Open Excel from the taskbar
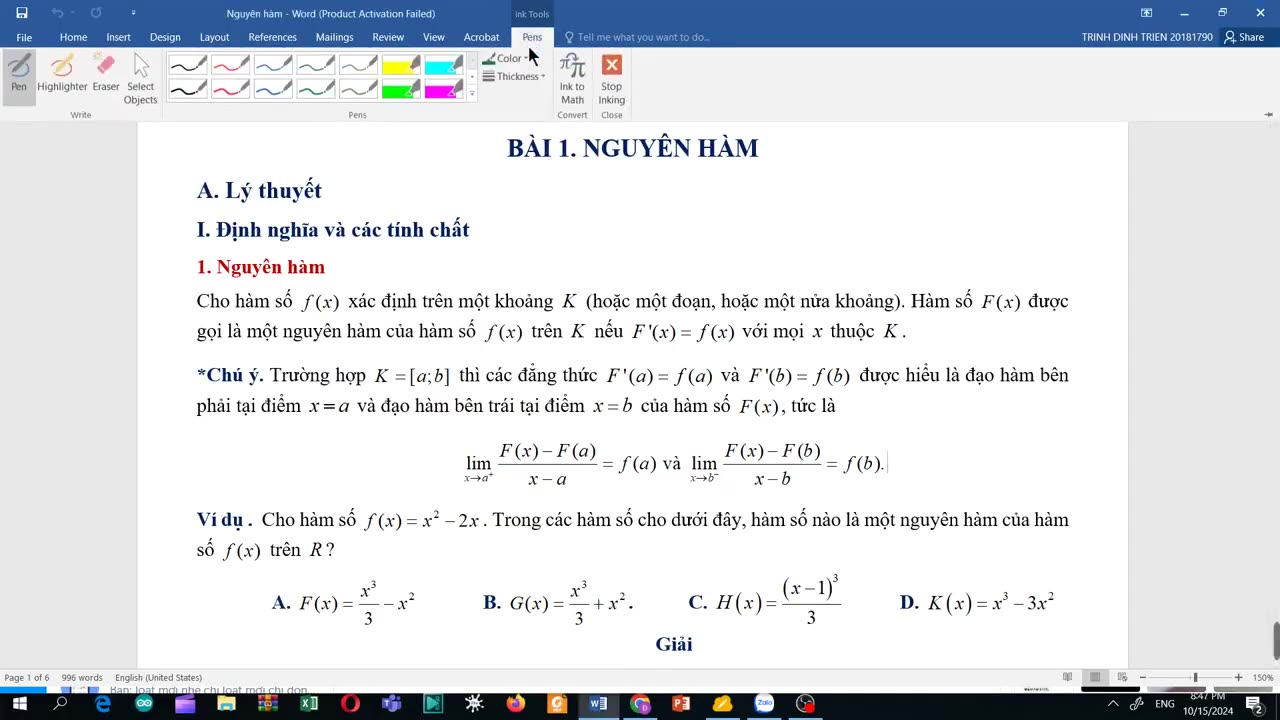The height and width of the screenshot is (720, 1280). (x=309, y=704)
